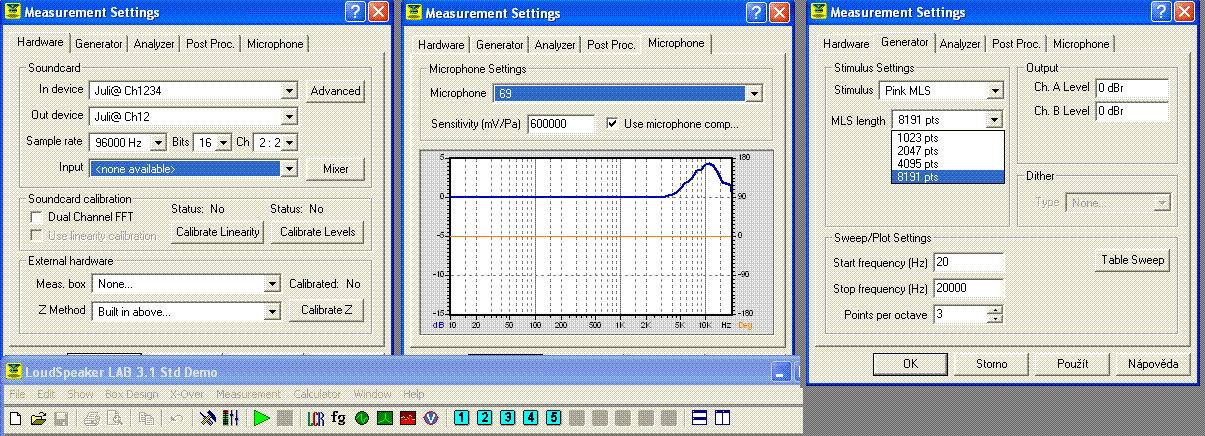
Task: Click the Start frequency (Hz) field
Action: pos(967,263)
